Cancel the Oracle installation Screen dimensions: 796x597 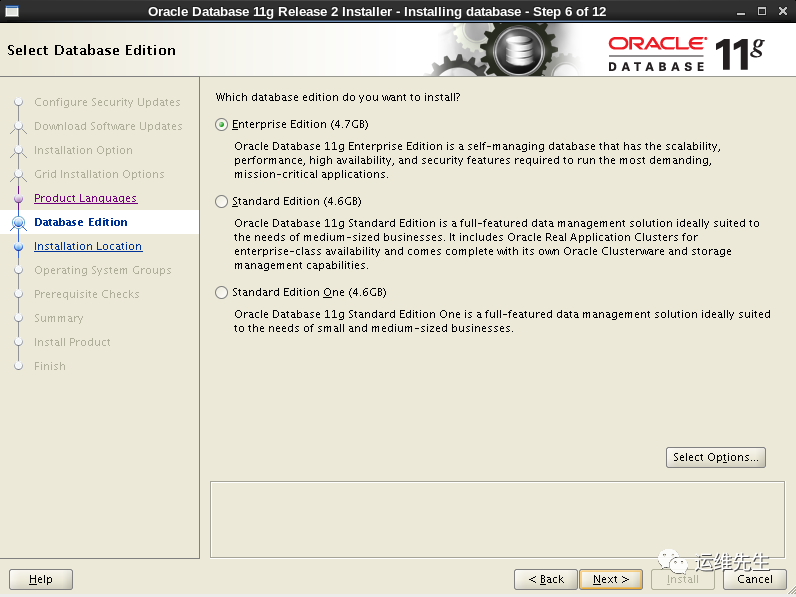[754, 579]
